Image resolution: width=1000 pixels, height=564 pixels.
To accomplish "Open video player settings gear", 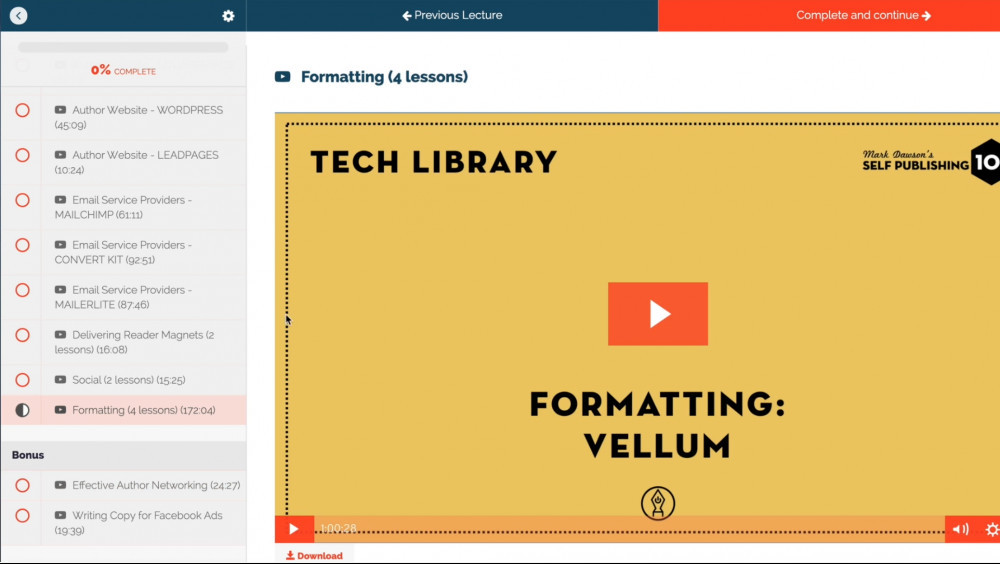I will (x=991, y=529).
